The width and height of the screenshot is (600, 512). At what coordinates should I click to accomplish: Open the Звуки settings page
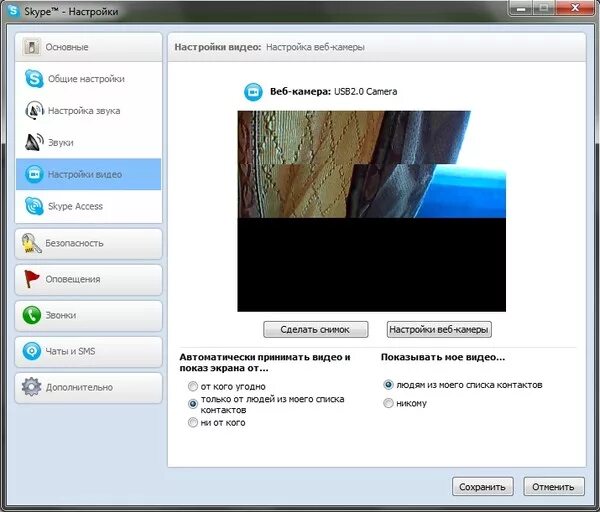[x=88, y=142]
